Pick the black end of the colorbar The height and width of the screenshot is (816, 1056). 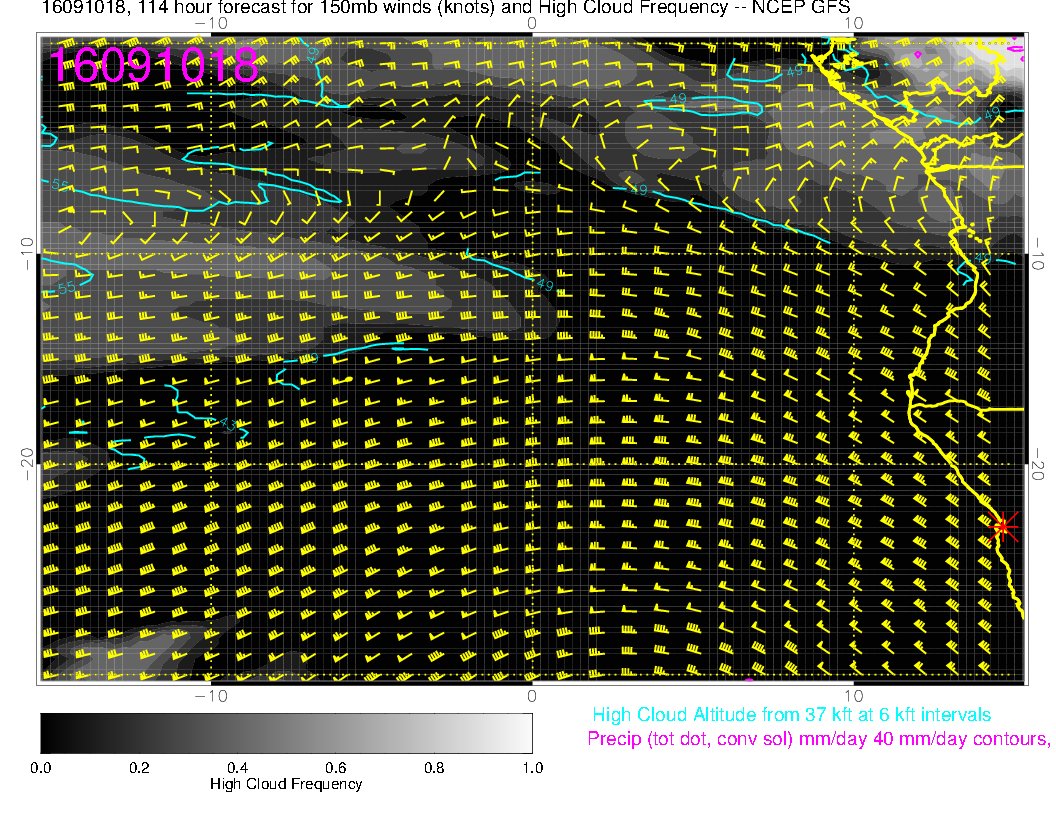click(48, 733)
